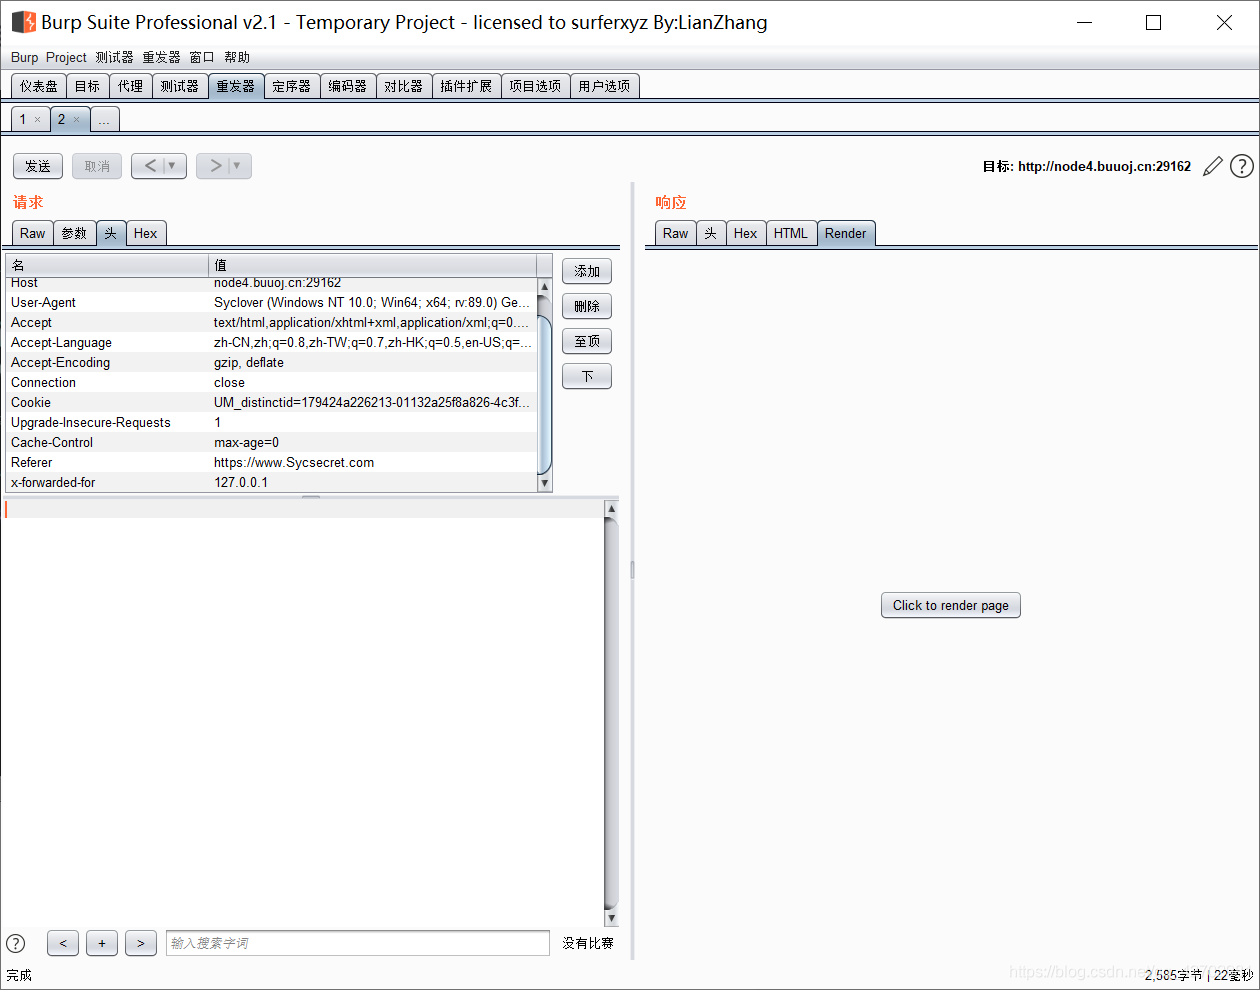Click 添加 to add a header

[x=587, y=271]
